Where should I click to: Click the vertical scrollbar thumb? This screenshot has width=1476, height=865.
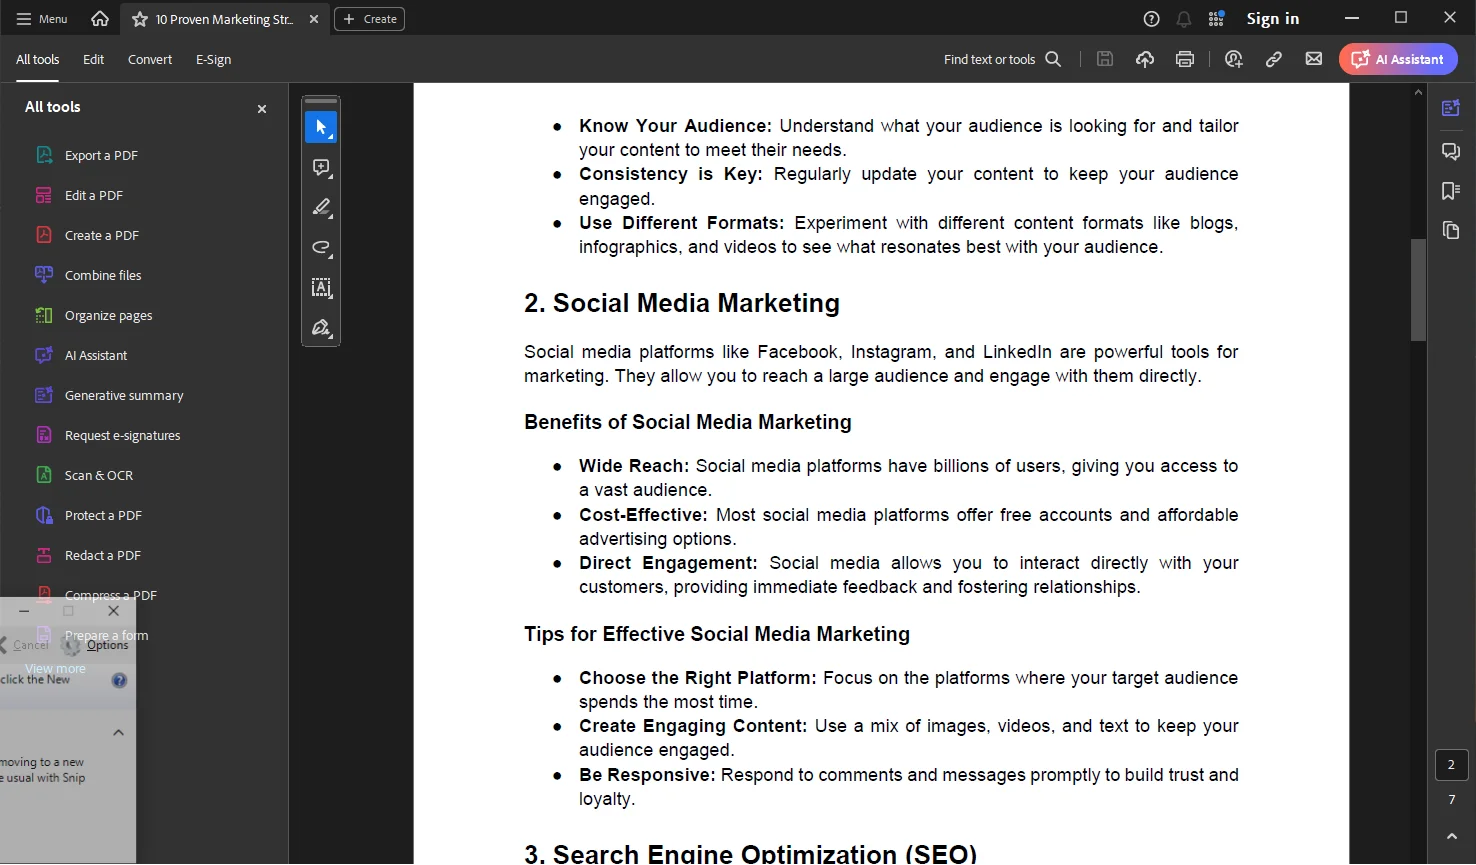click(x=1418, y=290)
